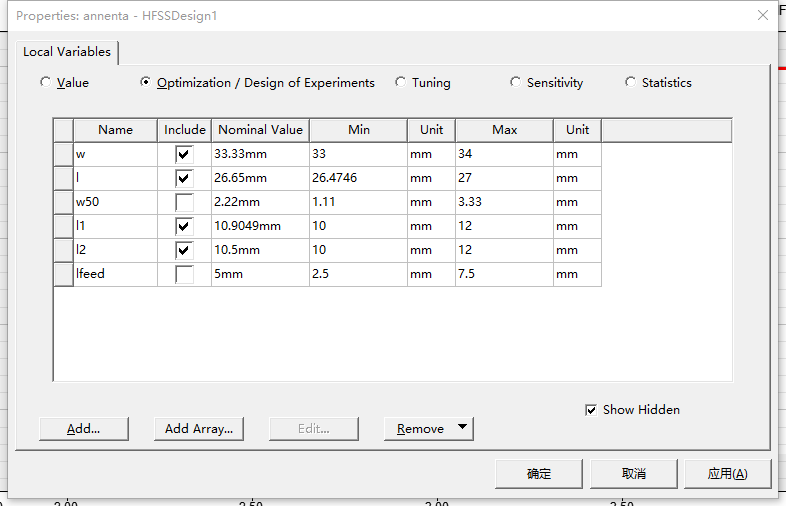Enable Include checkbox for w50
The image size is (786, 506).
click(x=184, y=202)
